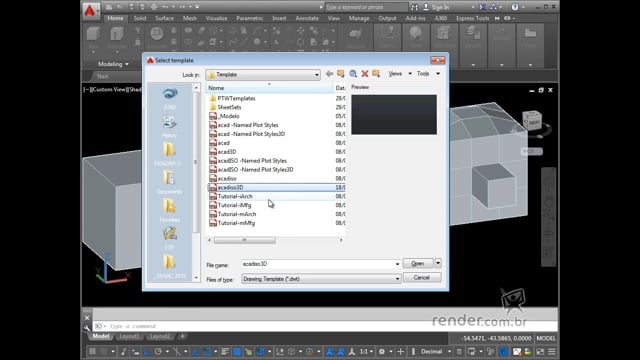Viewport: 640px width, 360px height.
Task: Open the AutoCAD application menu (red A)
Action: point(91,11)
